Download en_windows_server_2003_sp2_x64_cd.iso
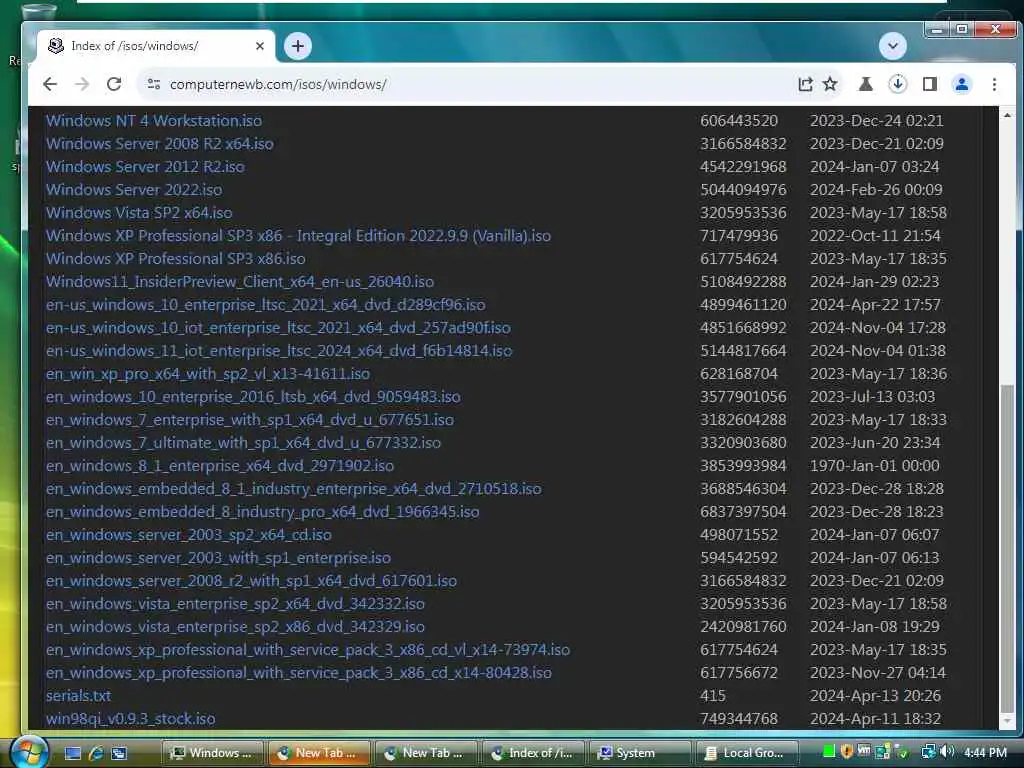This screenshot has height=768, width=1024. point(188,535)
